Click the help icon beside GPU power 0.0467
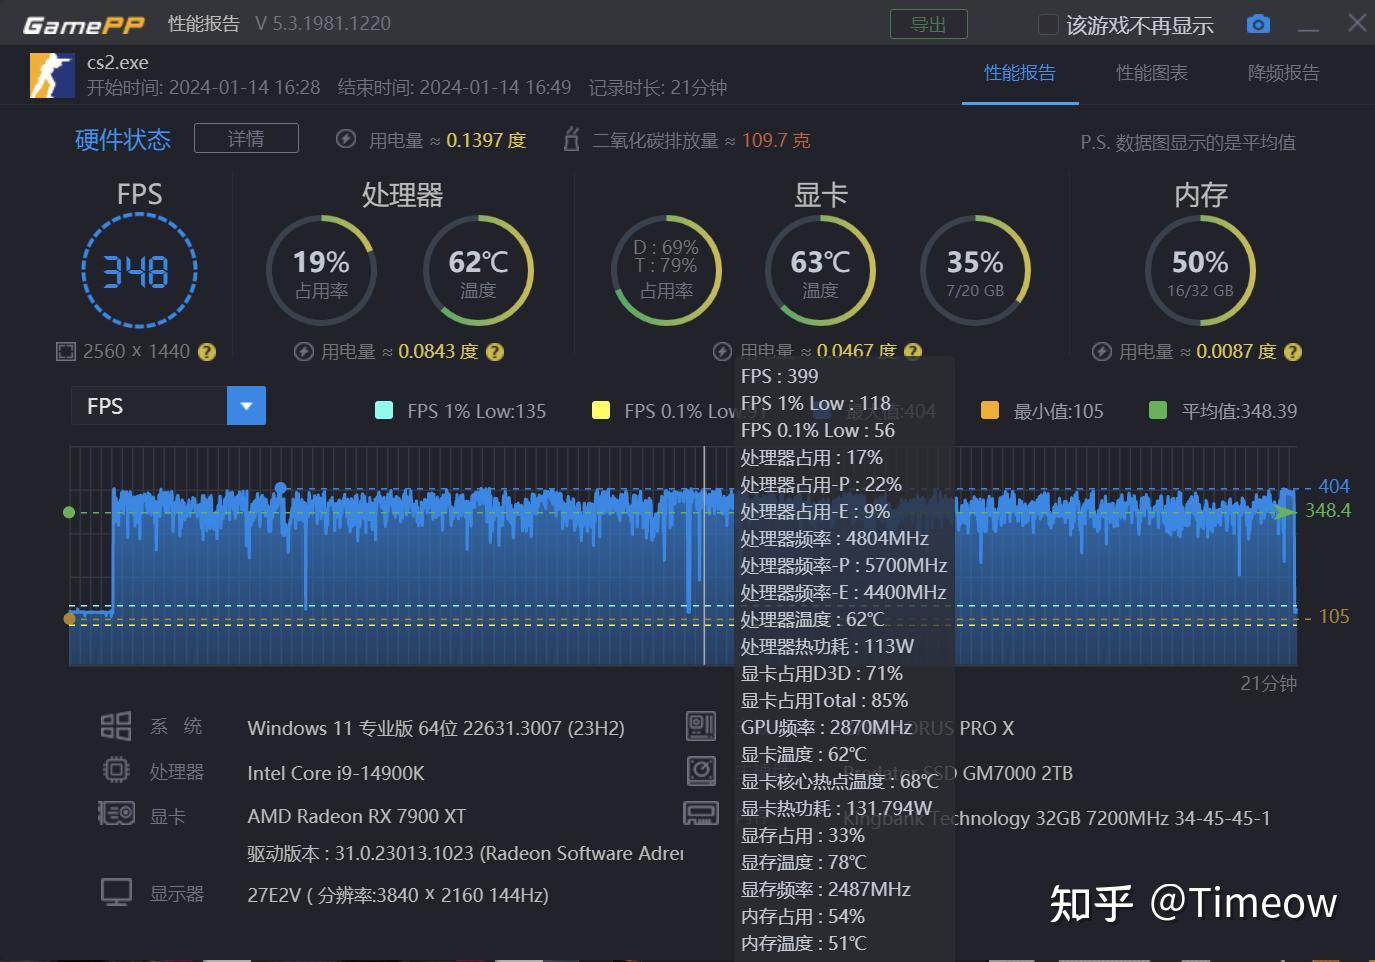Screen dimensions: 1375x962 pos(913,351)
